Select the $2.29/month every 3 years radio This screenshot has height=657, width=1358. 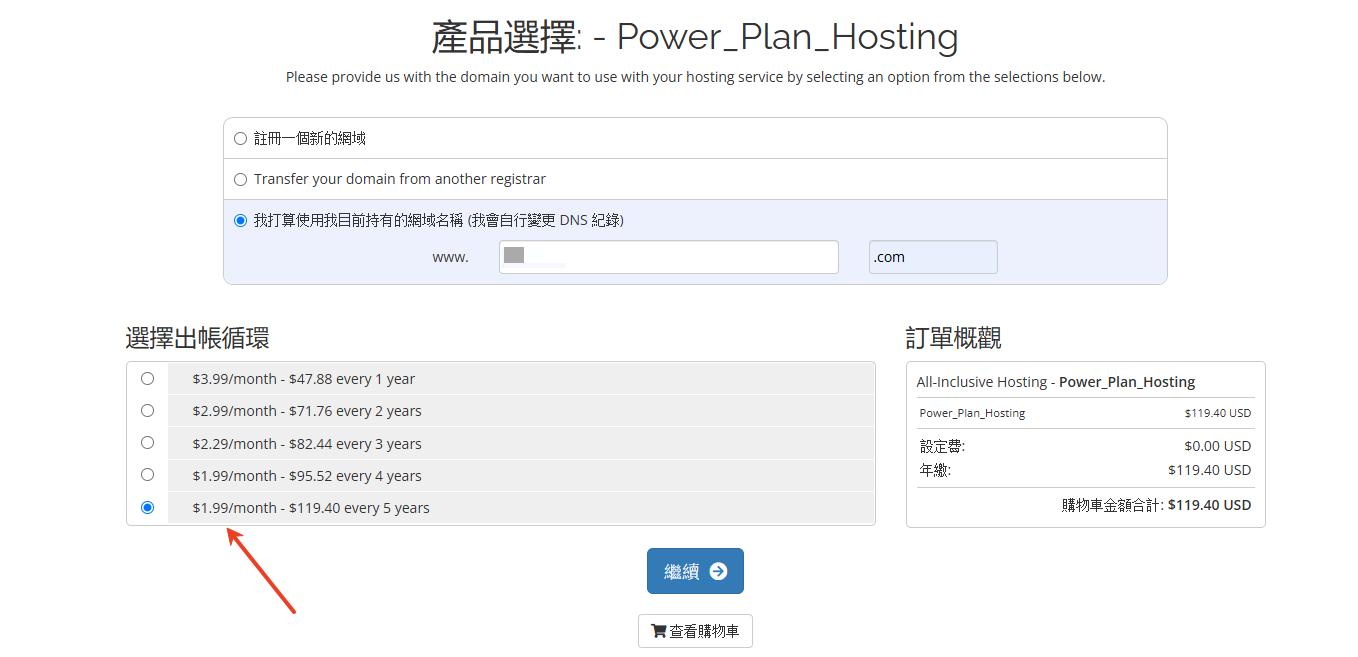click(148, 443)
